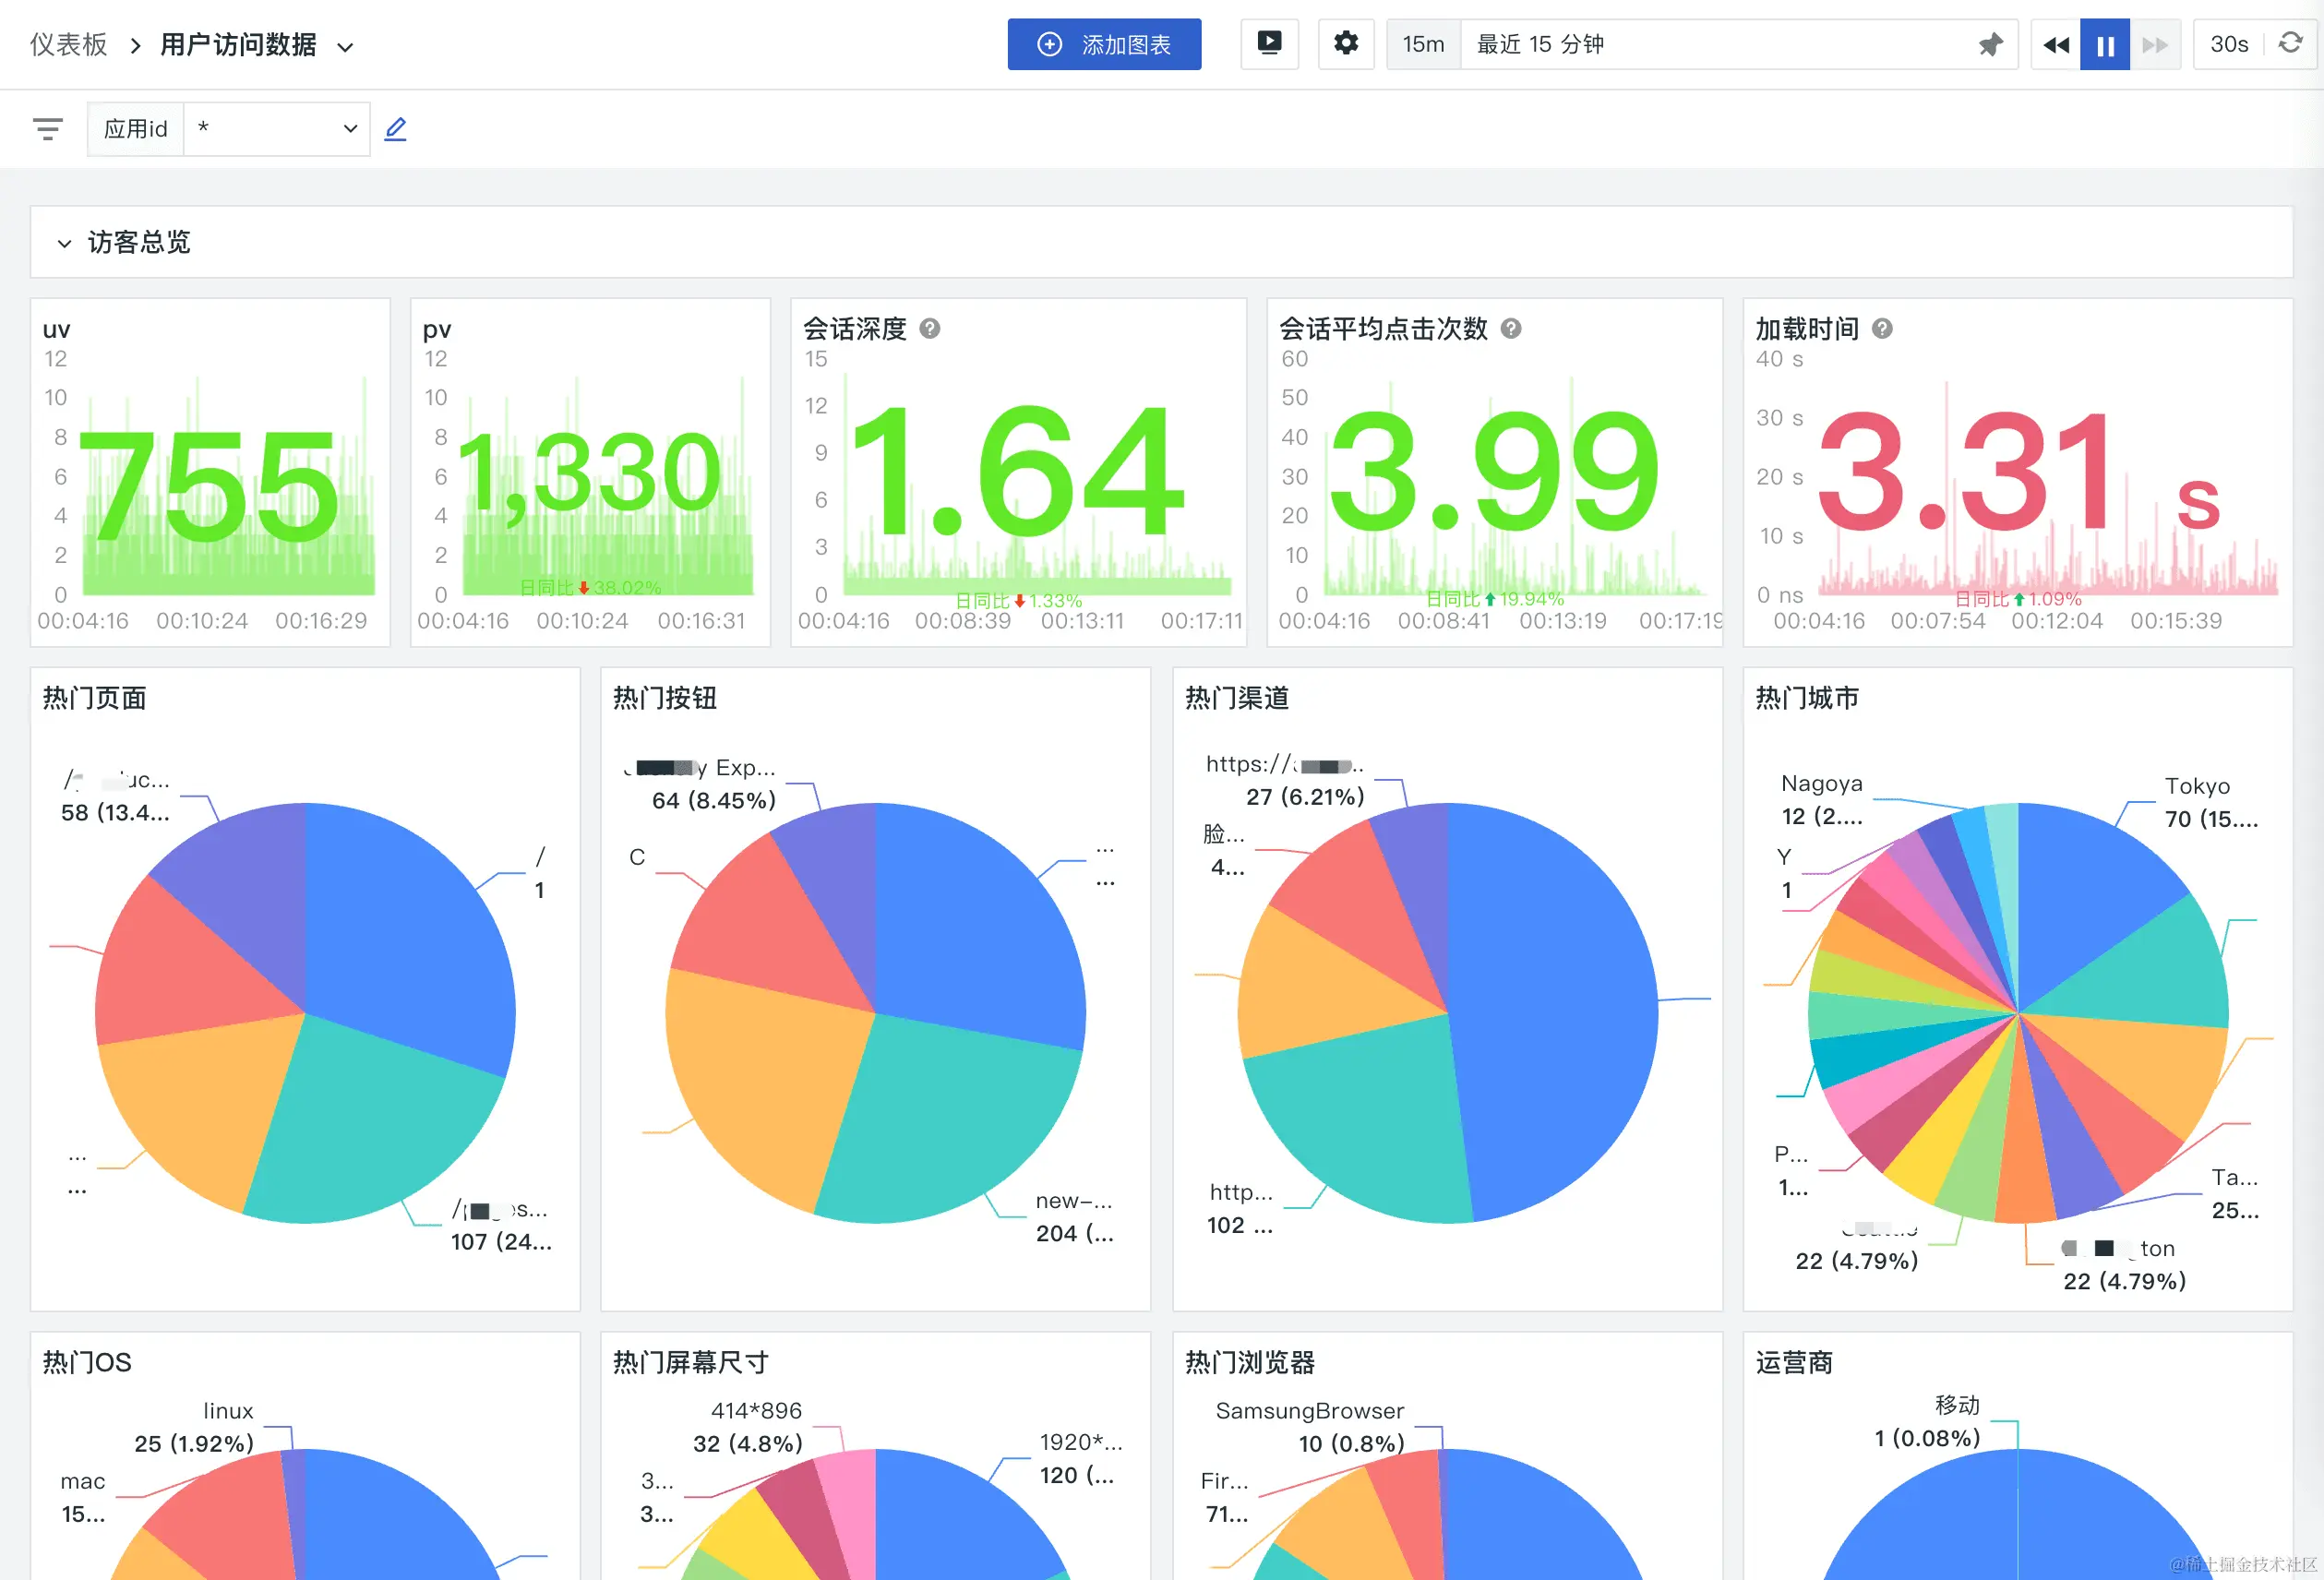Open the presentation play mode icon

[x=1269, y=44]
